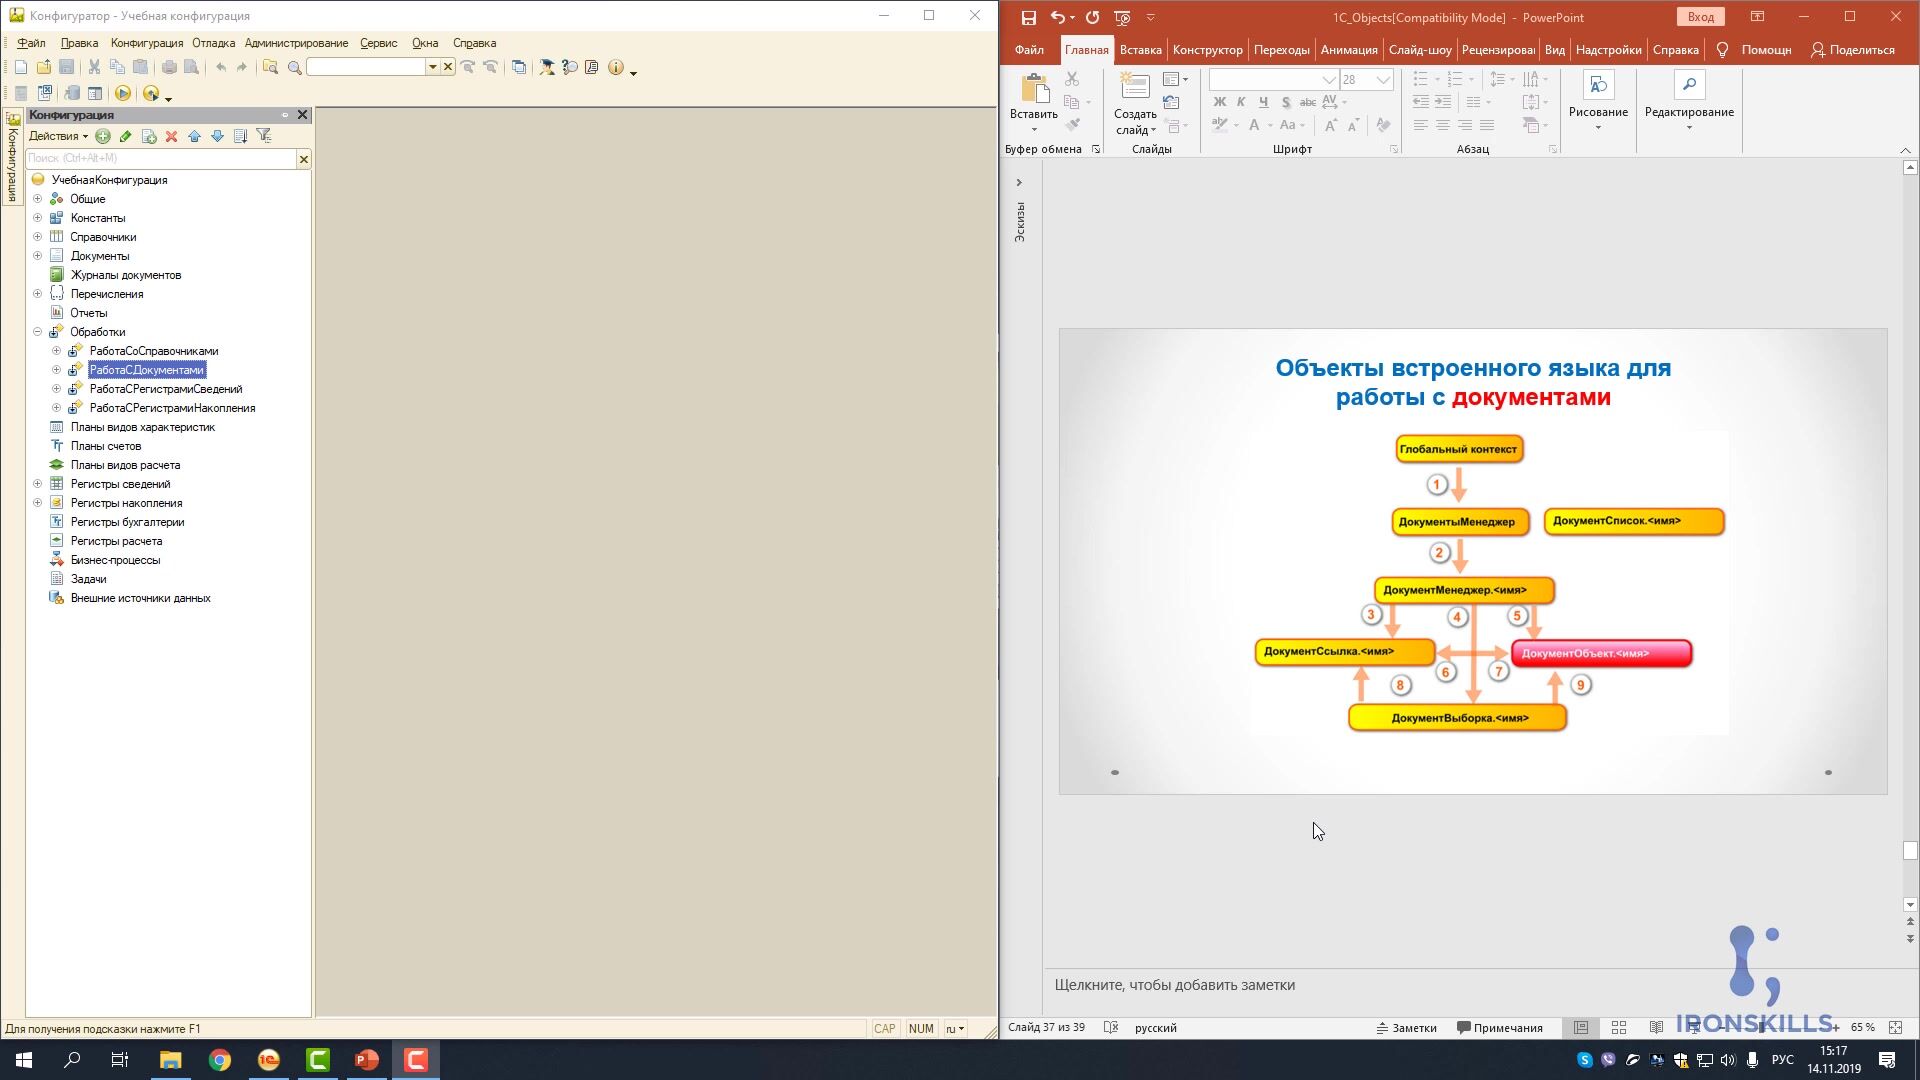This screenshot has width=1920, height=1080.
Task: Click the Save icon in Configurator toolbar
Action: [x=67, y=67]
